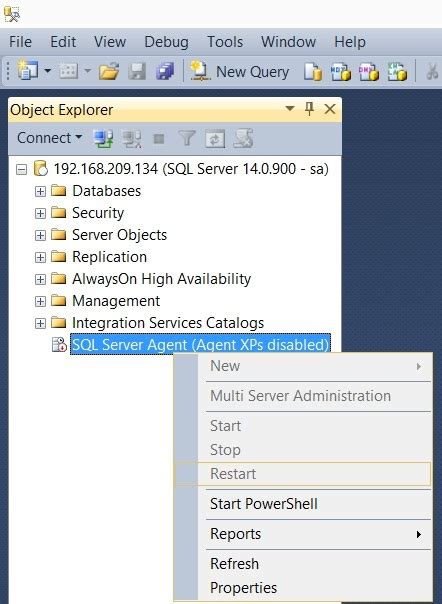Select the Databases tree item

106,191
